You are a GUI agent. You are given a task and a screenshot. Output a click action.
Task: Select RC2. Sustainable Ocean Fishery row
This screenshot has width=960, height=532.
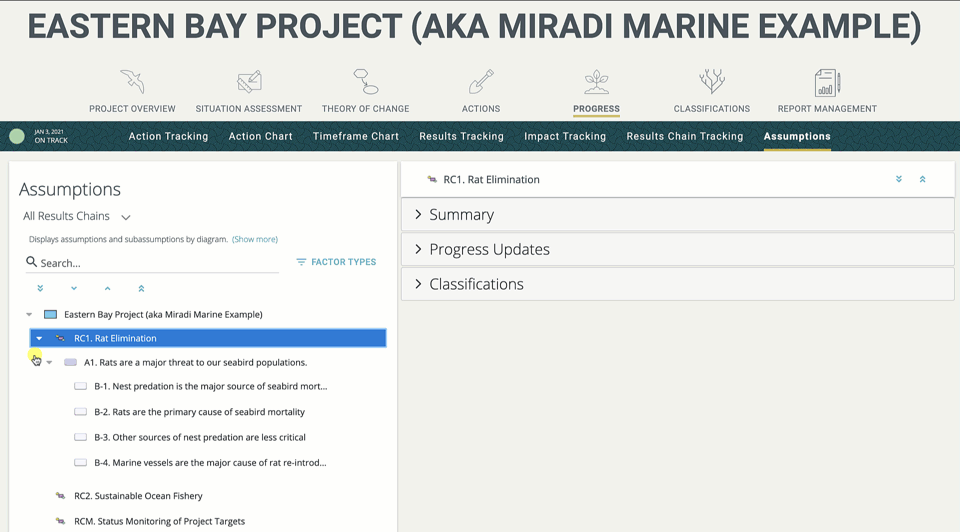point(138,496)
